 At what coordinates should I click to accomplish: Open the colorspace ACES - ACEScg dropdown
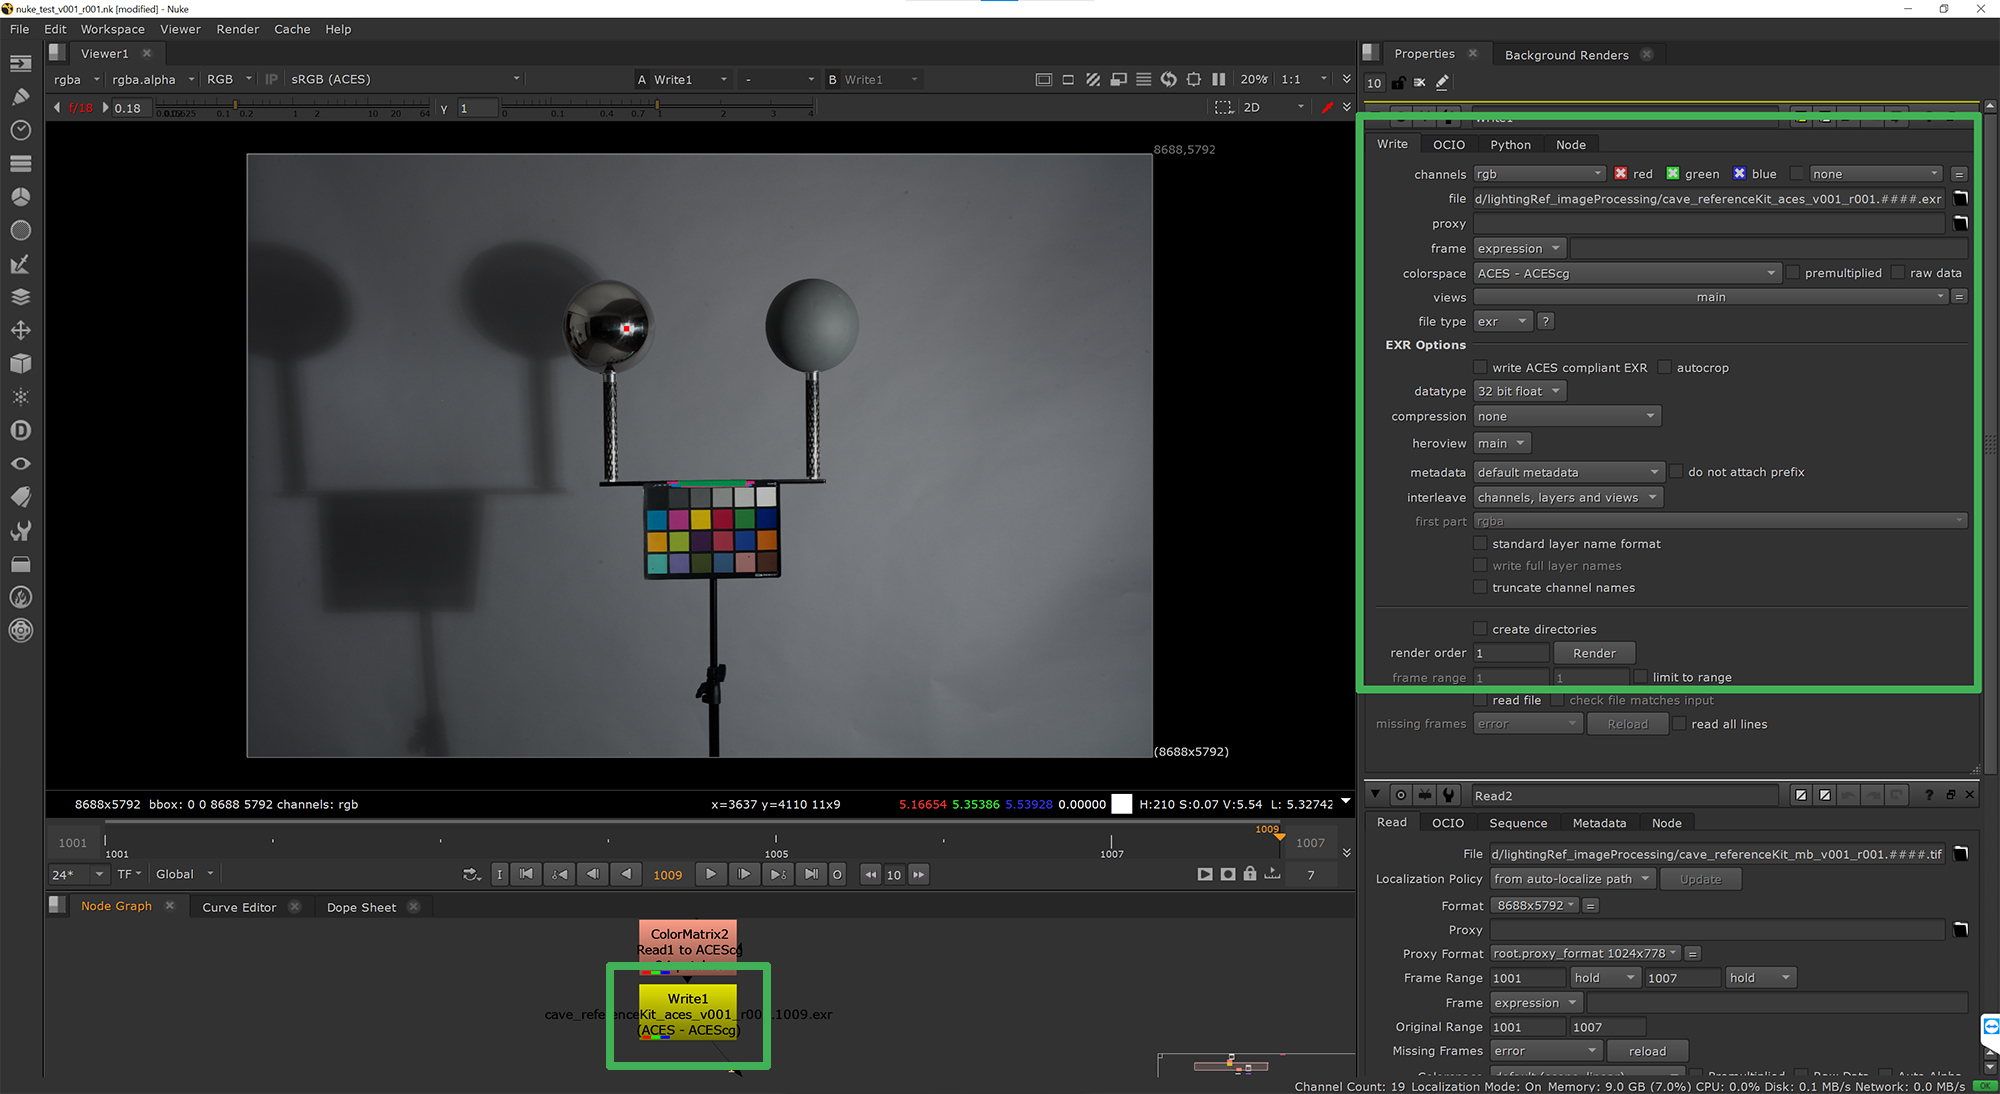[x=1626, y=273]
